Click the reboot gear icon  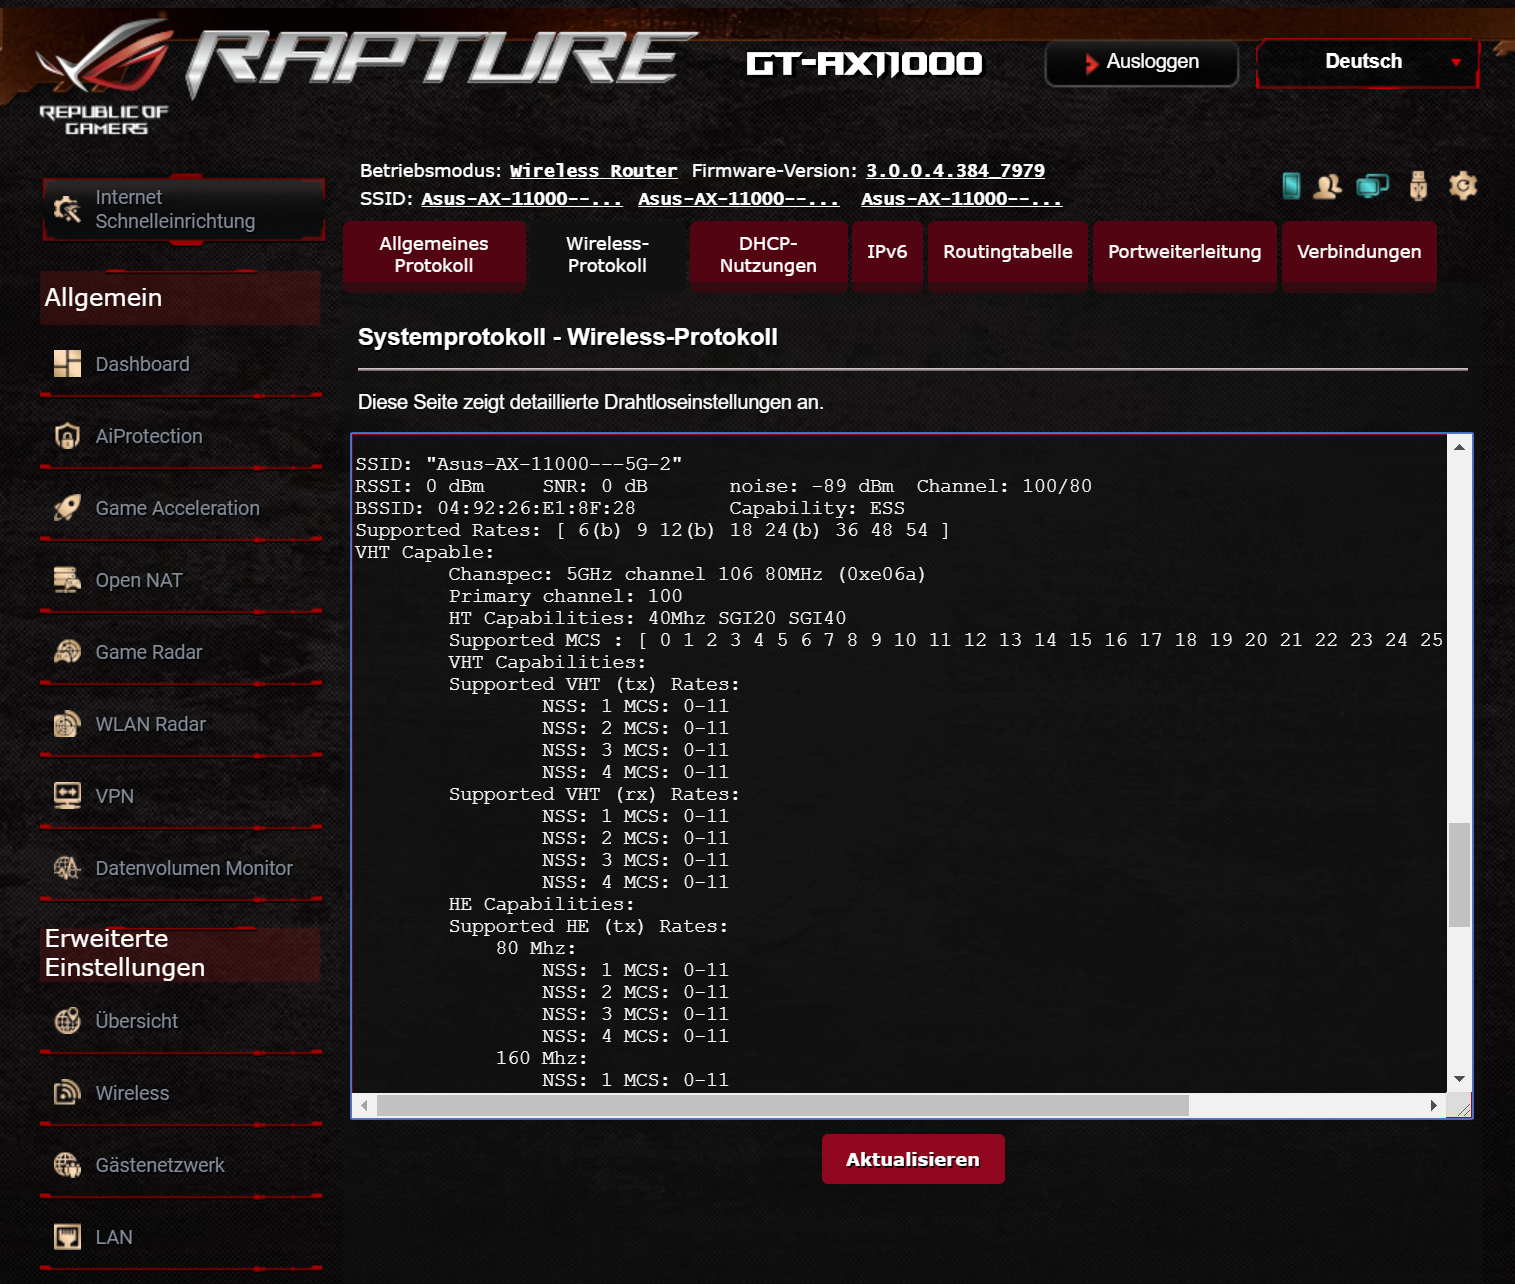(x=1462, y=186)
